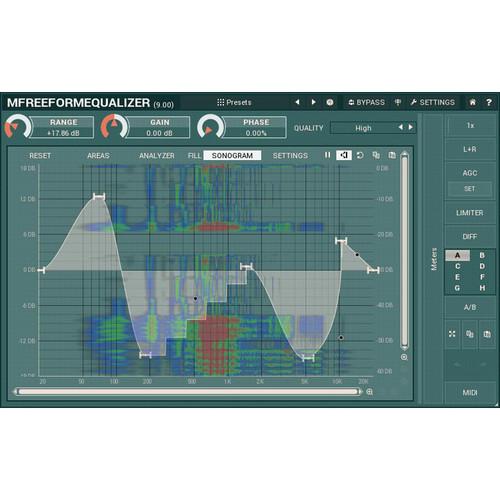The width and height of the screenshot is (500, 500).
Task: Click the undo/reset circular arrow icon
Action: coord(360,155)
